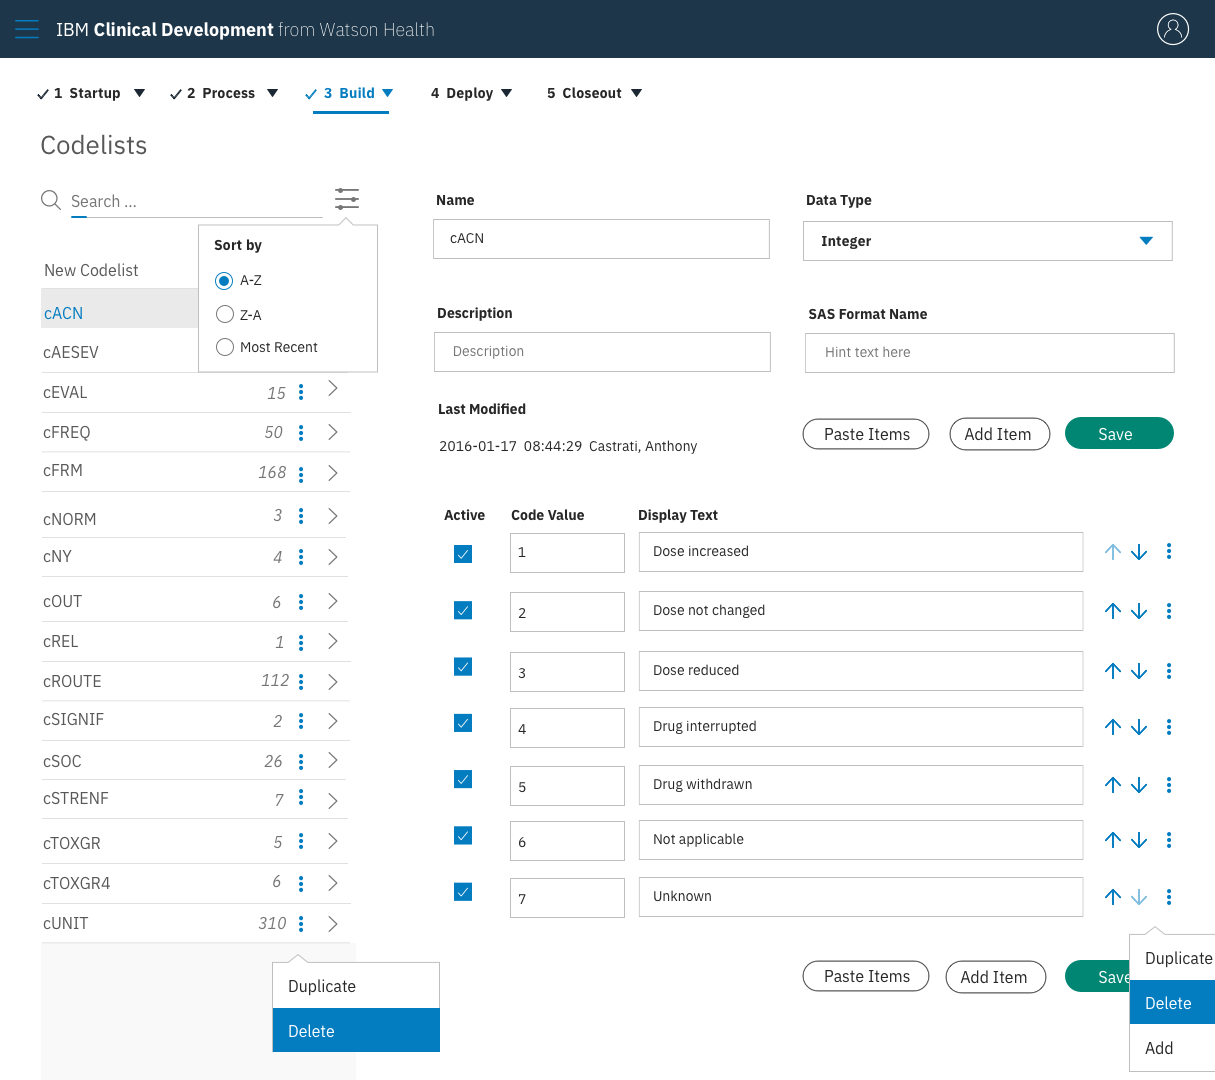Open options menu for Dose reduced row
1215x1080 pixels.
click(1169, 671)
